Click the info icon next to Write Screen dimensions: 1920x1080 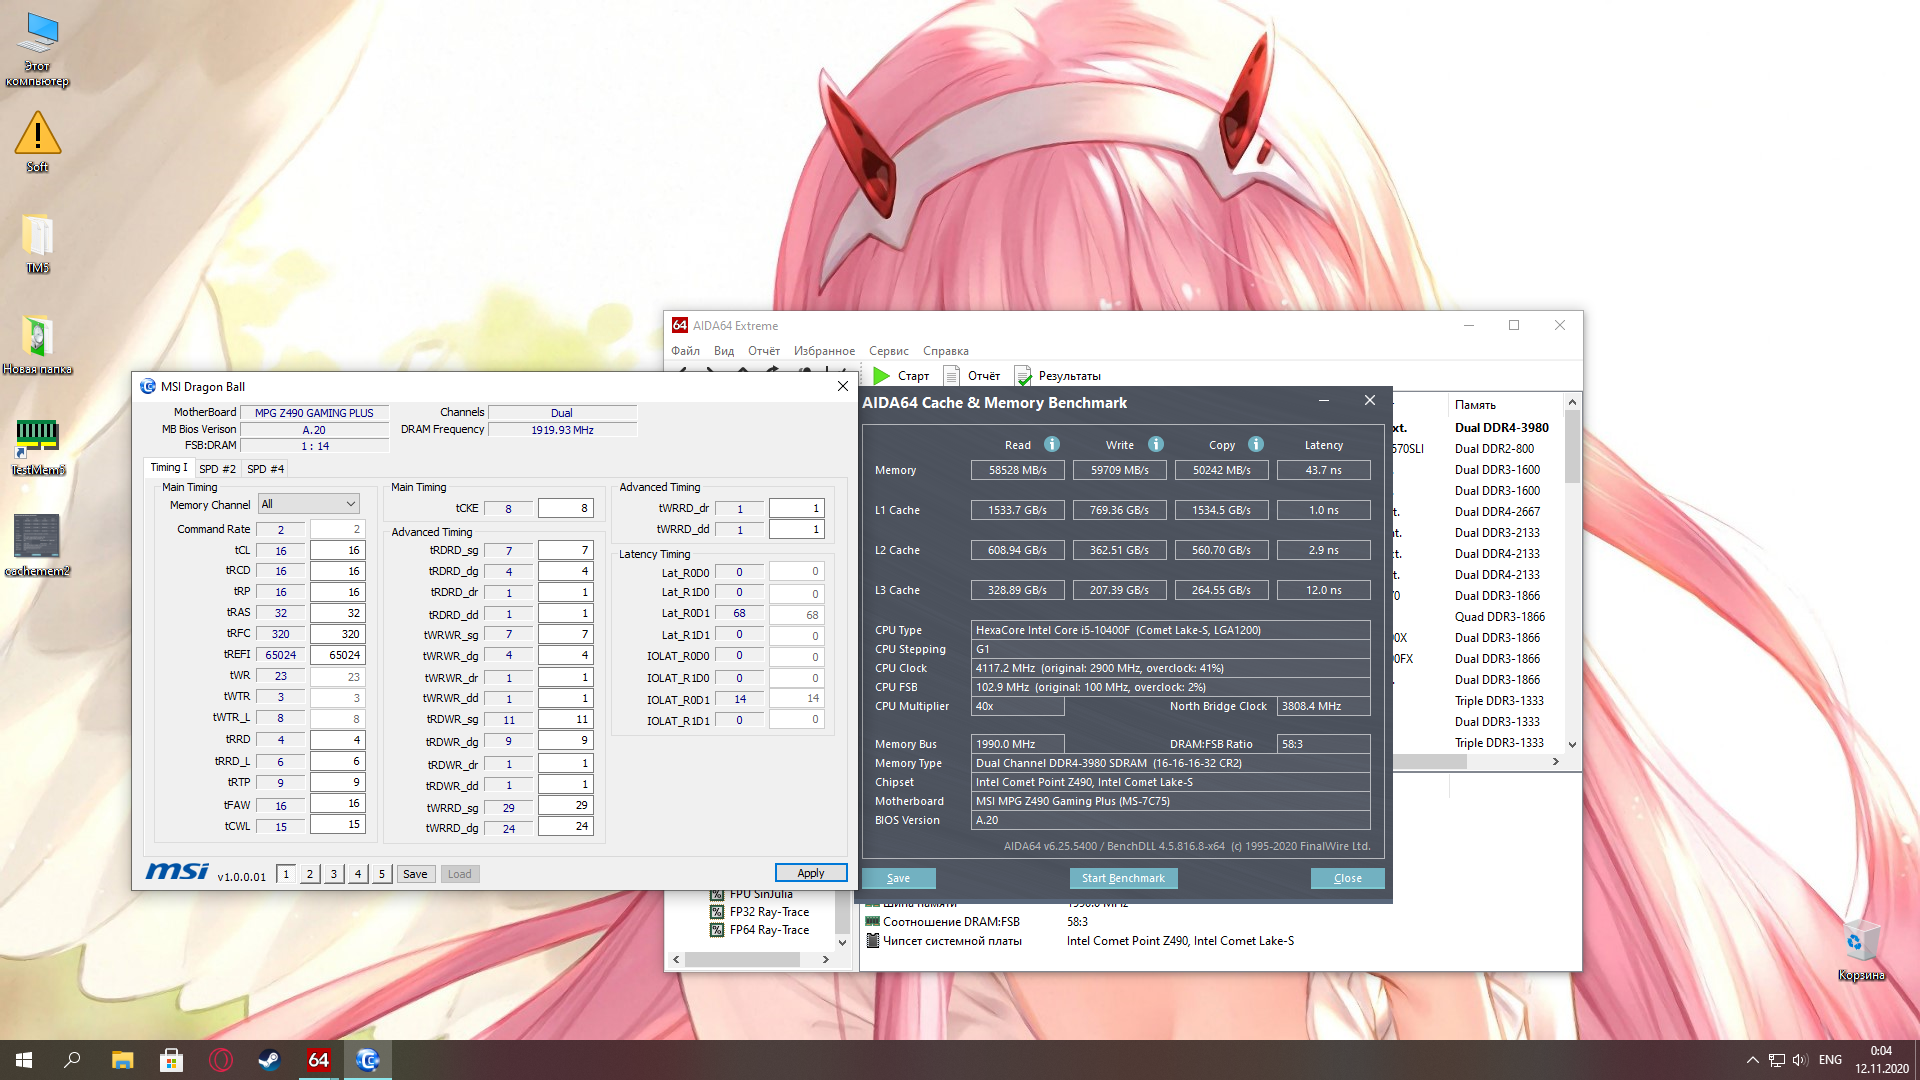point(1156,444)
